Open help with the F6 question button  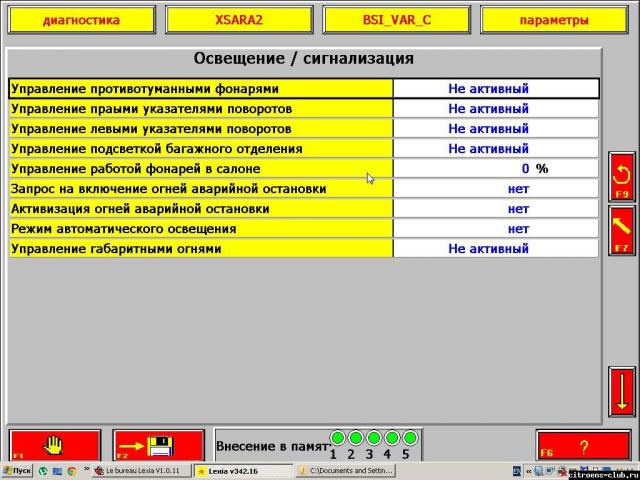coord(583,447)
